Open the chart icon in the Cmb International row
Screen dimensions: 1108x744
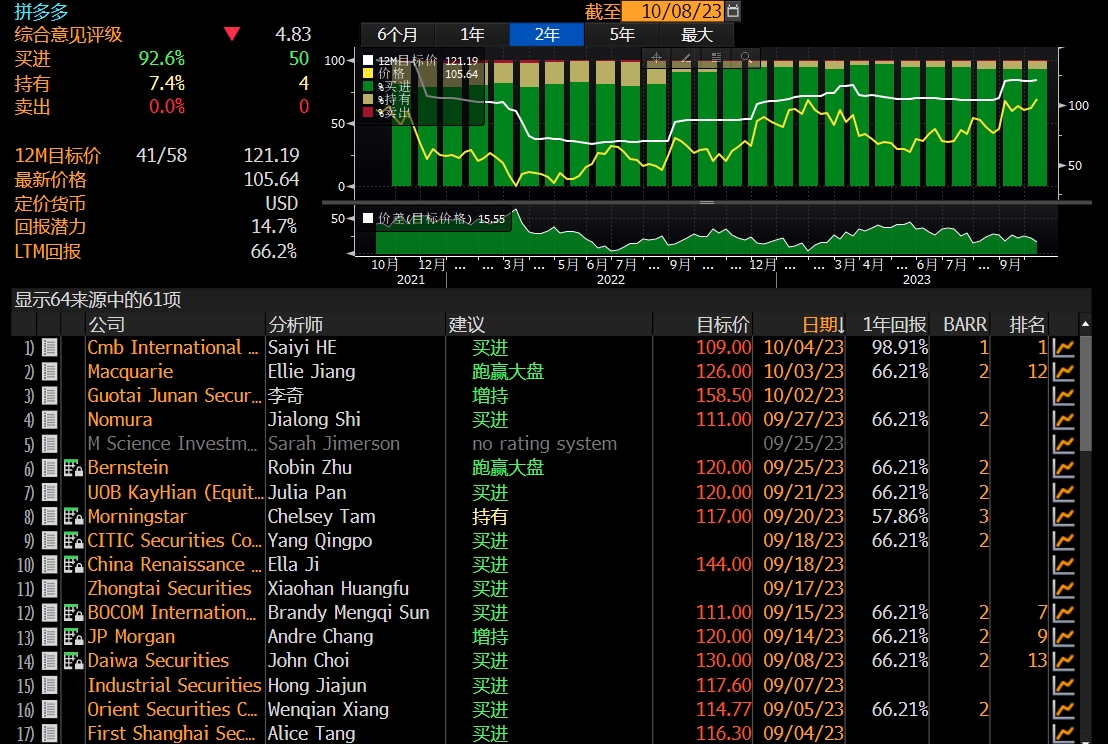(x=1063, y=348)
